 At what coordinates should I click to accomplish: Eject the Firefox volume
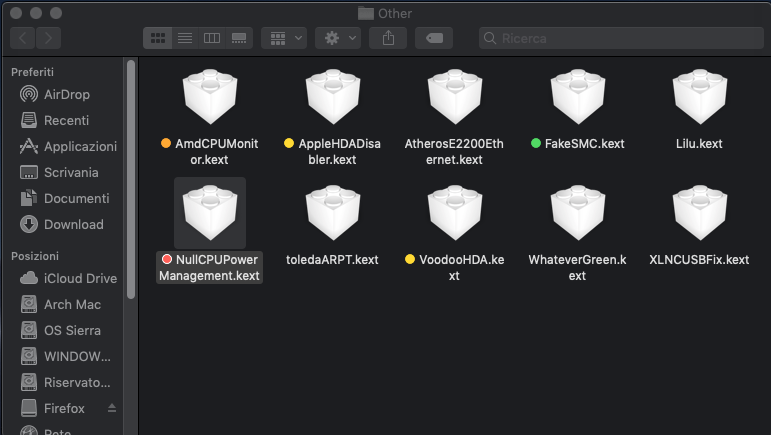[112, 408]
